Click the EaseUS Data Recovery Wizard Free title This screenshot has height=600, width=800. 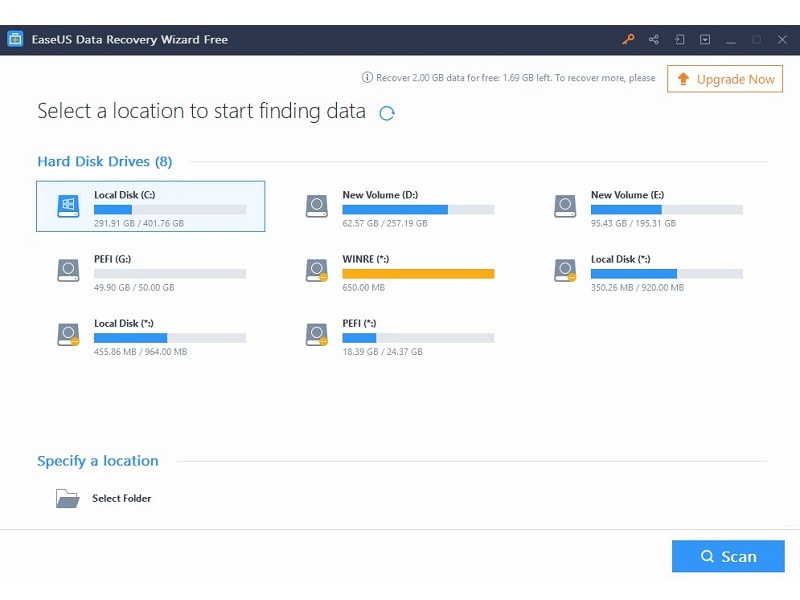point(130,40)
